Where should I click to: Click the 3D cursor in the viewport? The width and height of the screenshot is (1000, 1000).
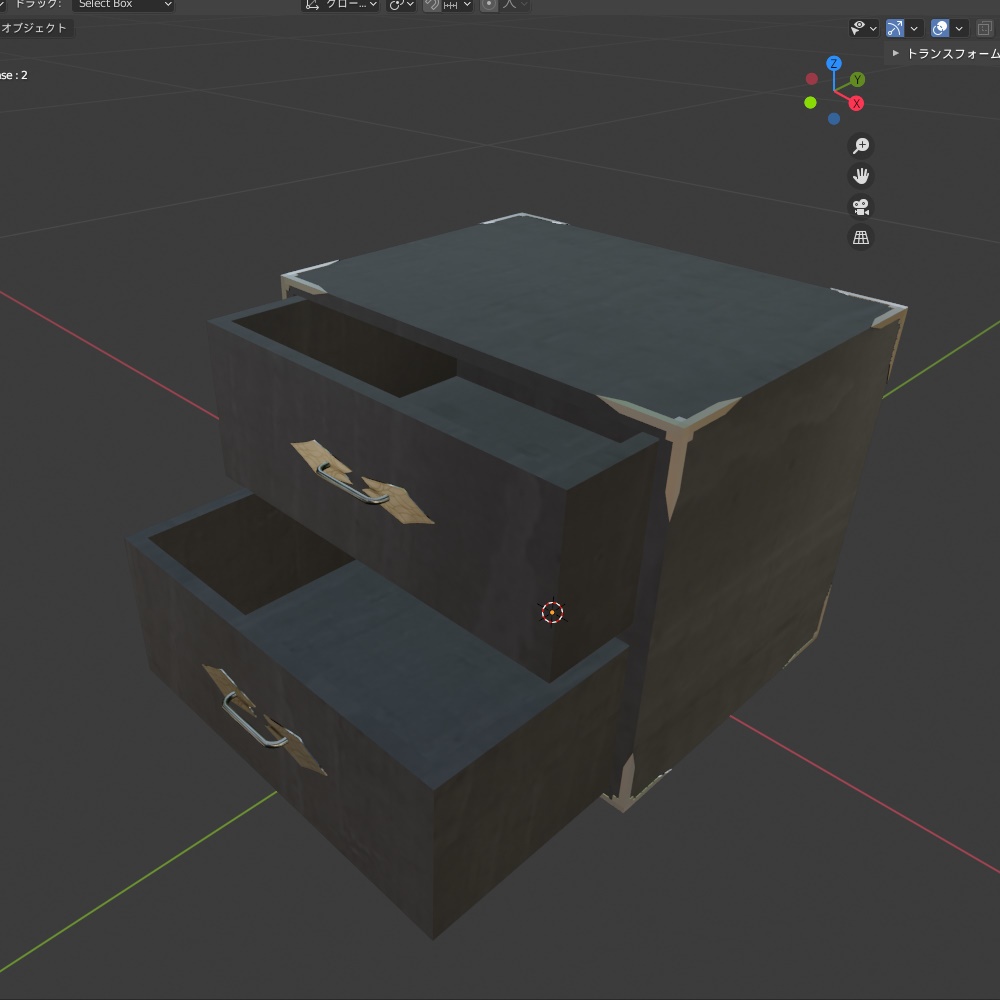point(553,611)
